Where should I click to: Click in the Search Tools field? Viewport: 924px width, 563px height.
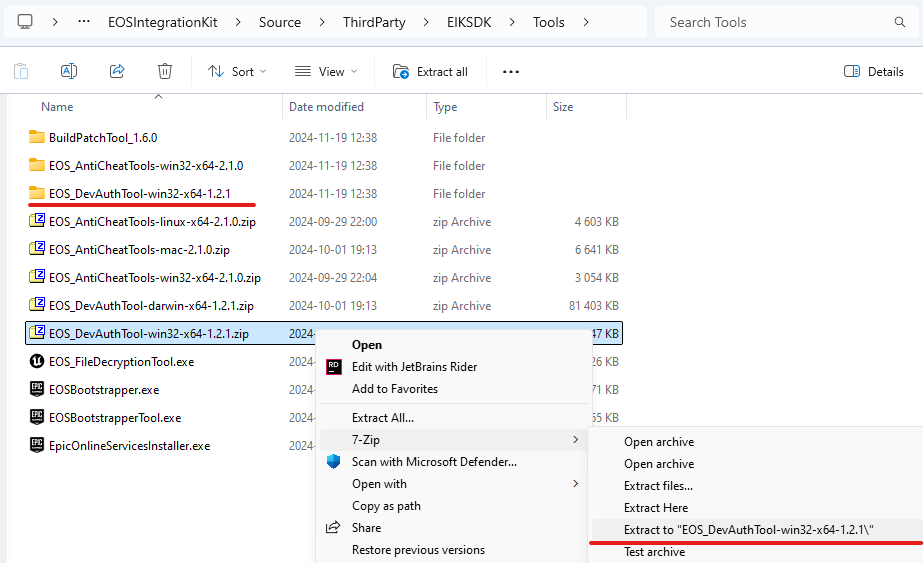pyautogui.click(x=775, y=22)
